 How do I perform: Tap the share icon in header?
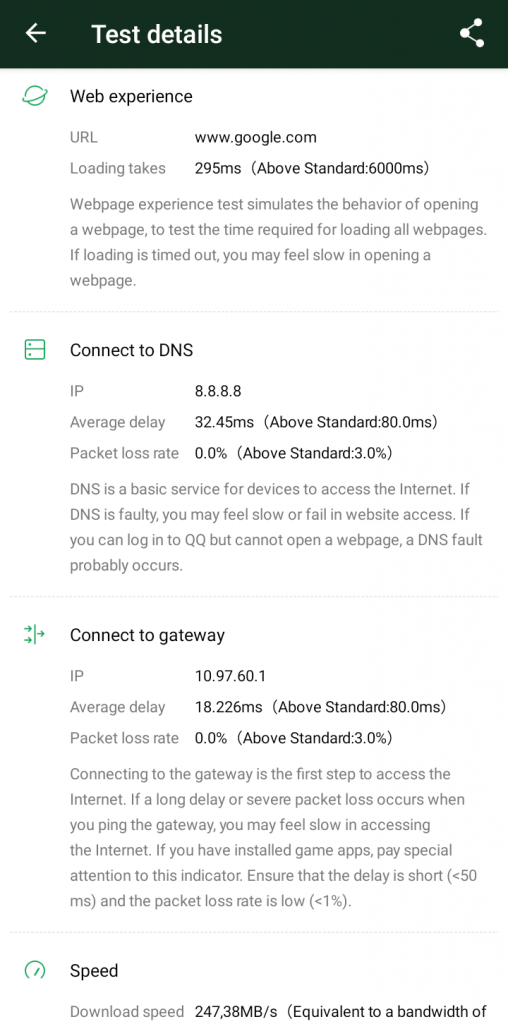click(472, 33)
